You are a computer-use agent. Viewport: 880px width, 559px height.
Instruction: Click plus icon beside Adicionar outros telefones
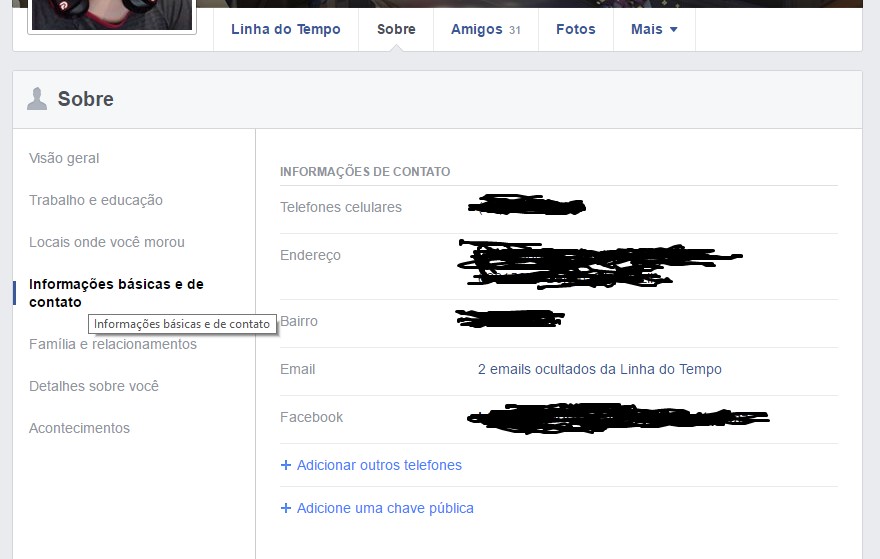click(286, 465)
